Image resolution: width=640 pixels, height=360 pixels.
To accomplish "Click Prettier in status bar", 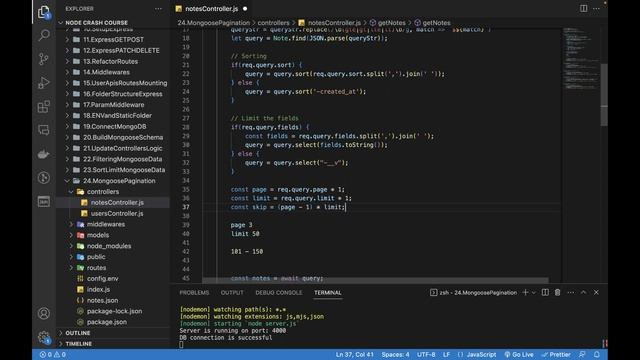I will click(556, 354).
